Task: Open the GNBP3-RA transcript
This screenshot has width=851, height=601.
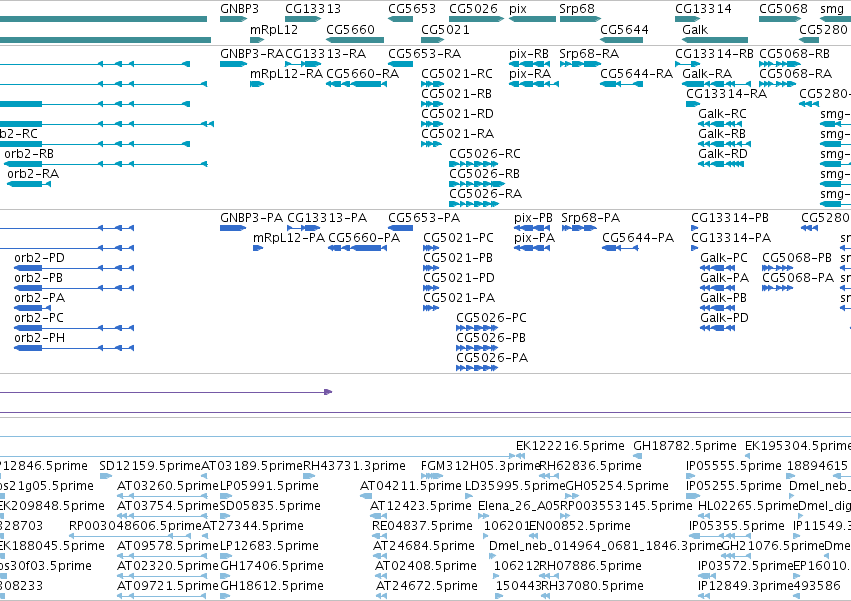Action: [233, 64]
